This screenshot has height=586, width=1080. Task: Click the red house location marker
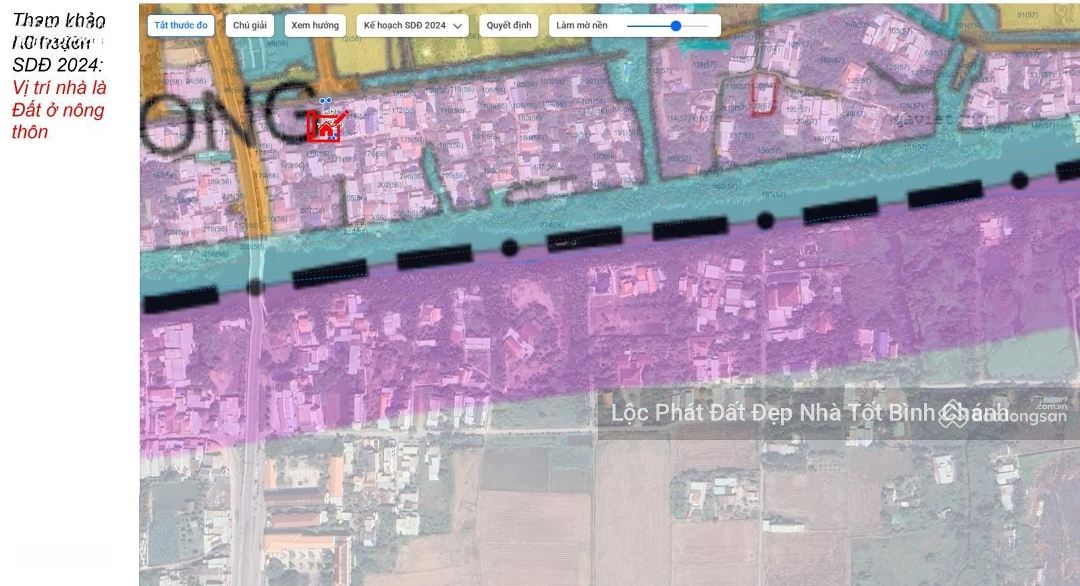coord(325,128)
